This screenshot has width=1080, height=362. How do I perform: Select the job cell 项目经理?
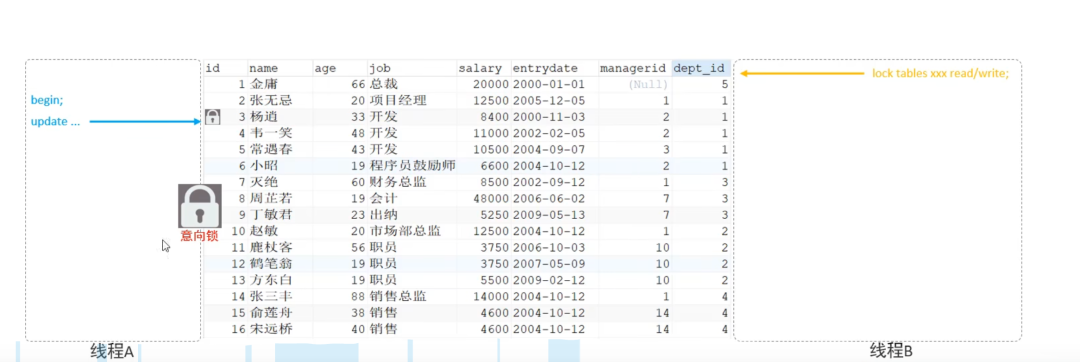point(398,100)
